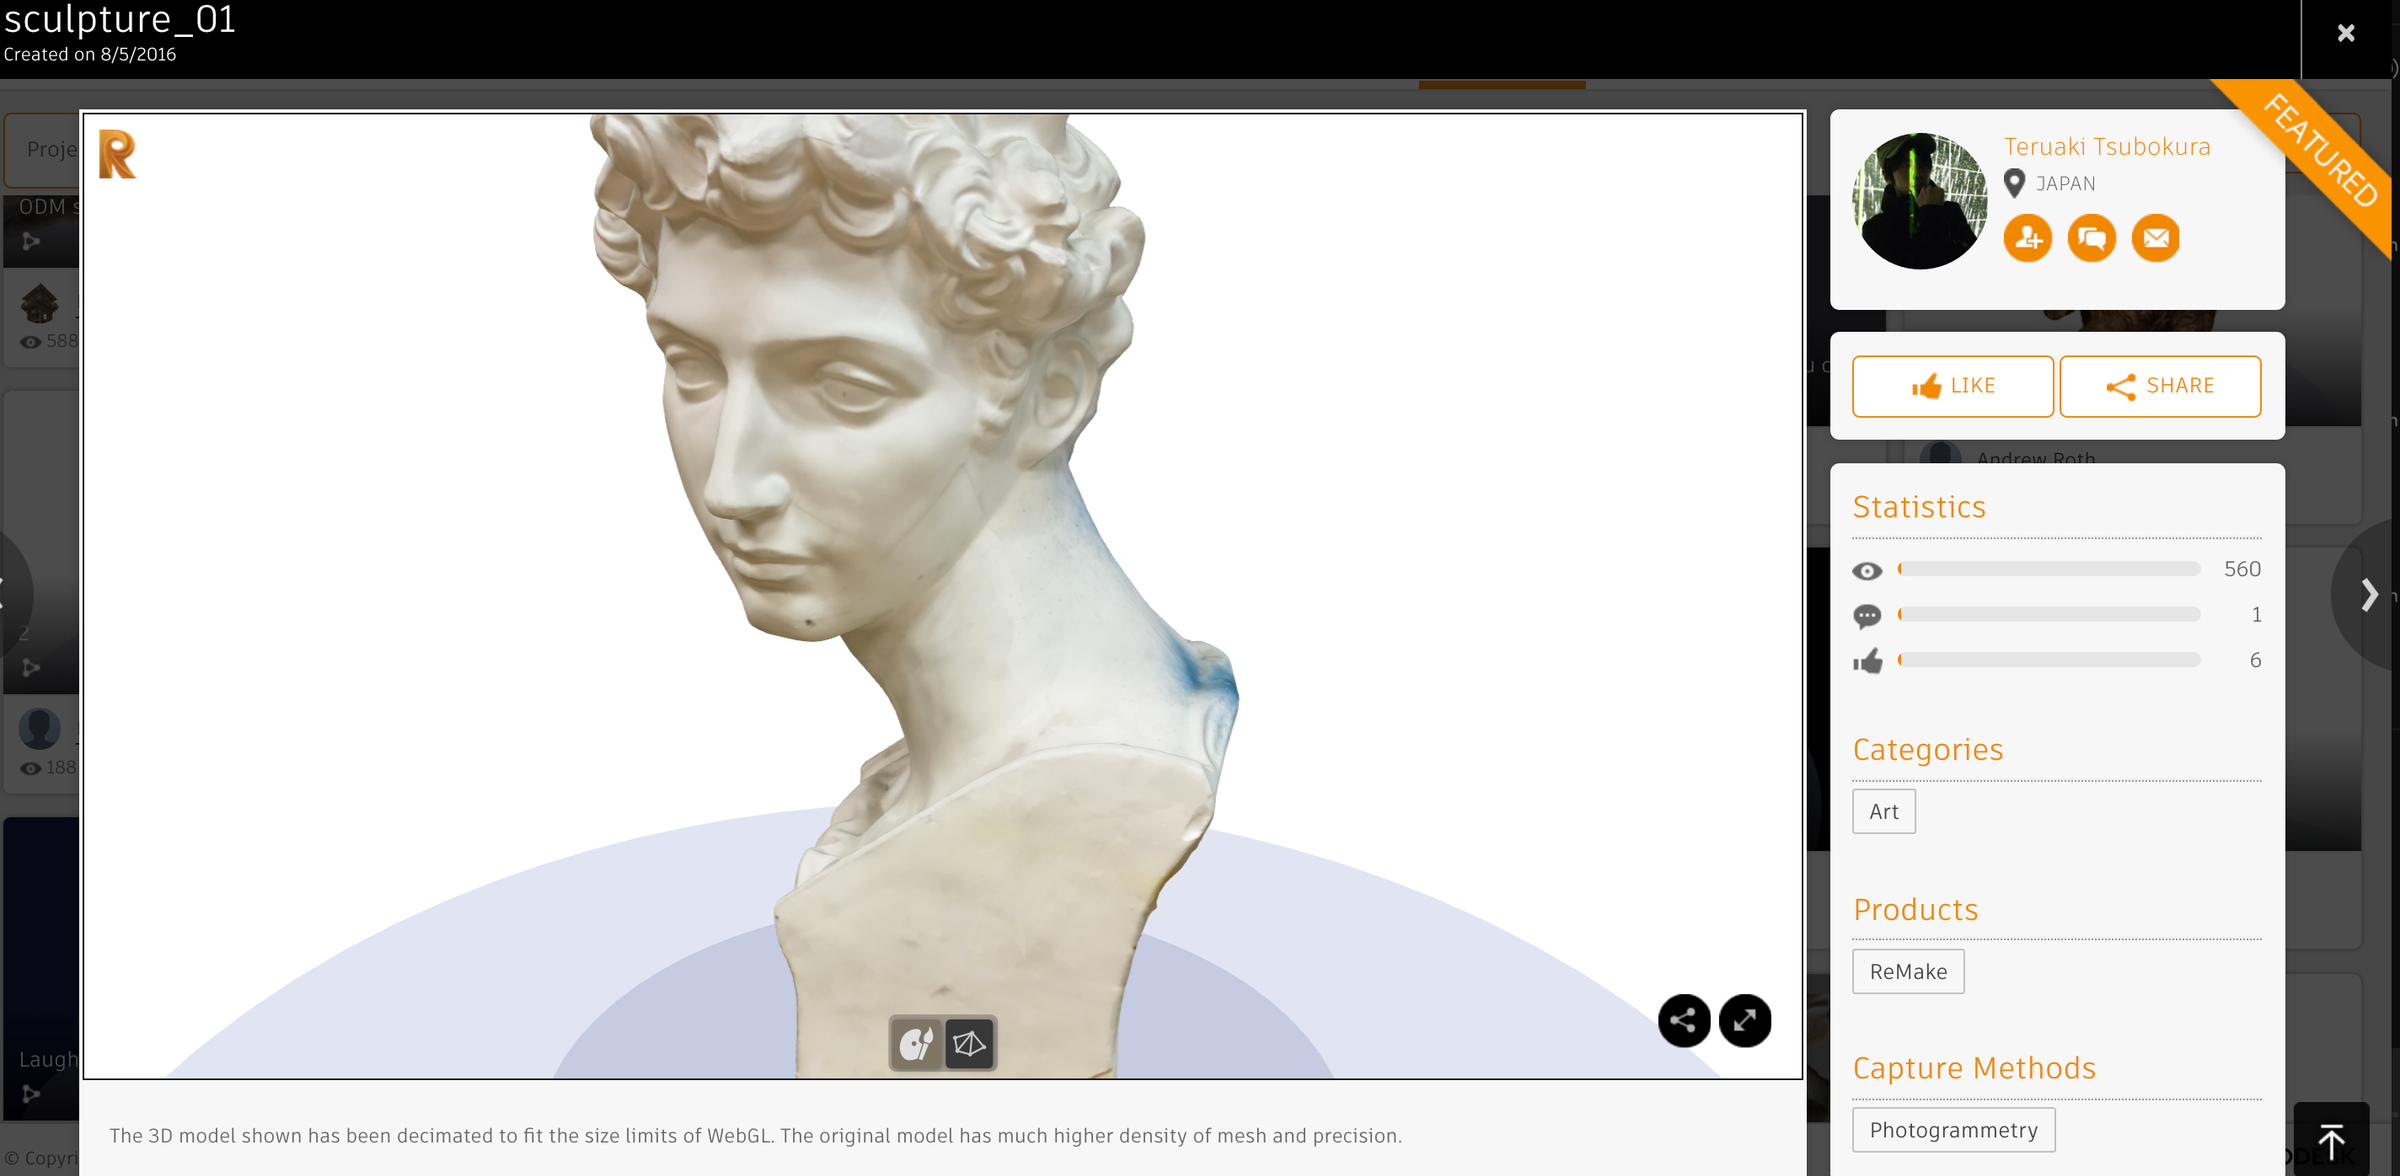Follow the user via add-person icon

click(2027, 238)
